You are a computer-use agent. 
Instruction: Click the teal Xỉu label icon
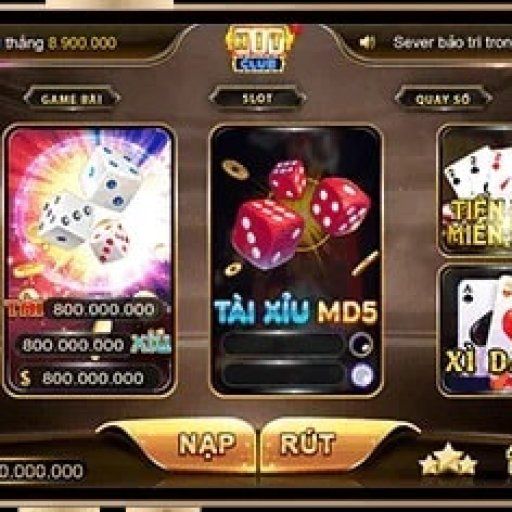coord(151,343)
